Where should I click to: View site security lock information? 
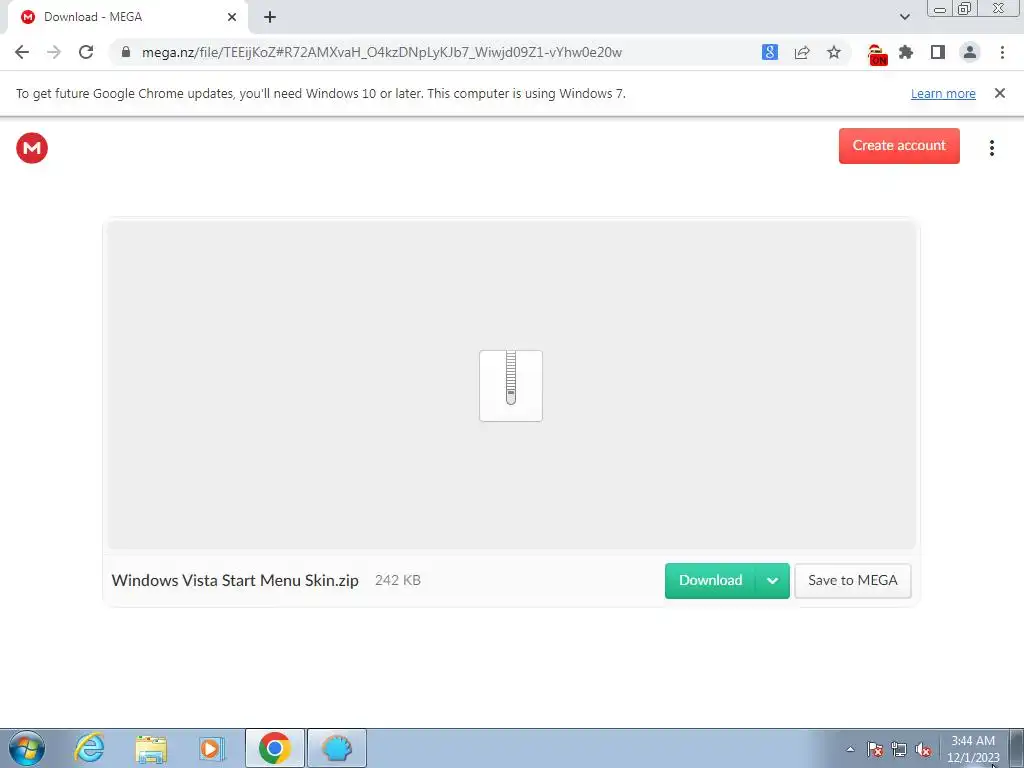(126, 52)
